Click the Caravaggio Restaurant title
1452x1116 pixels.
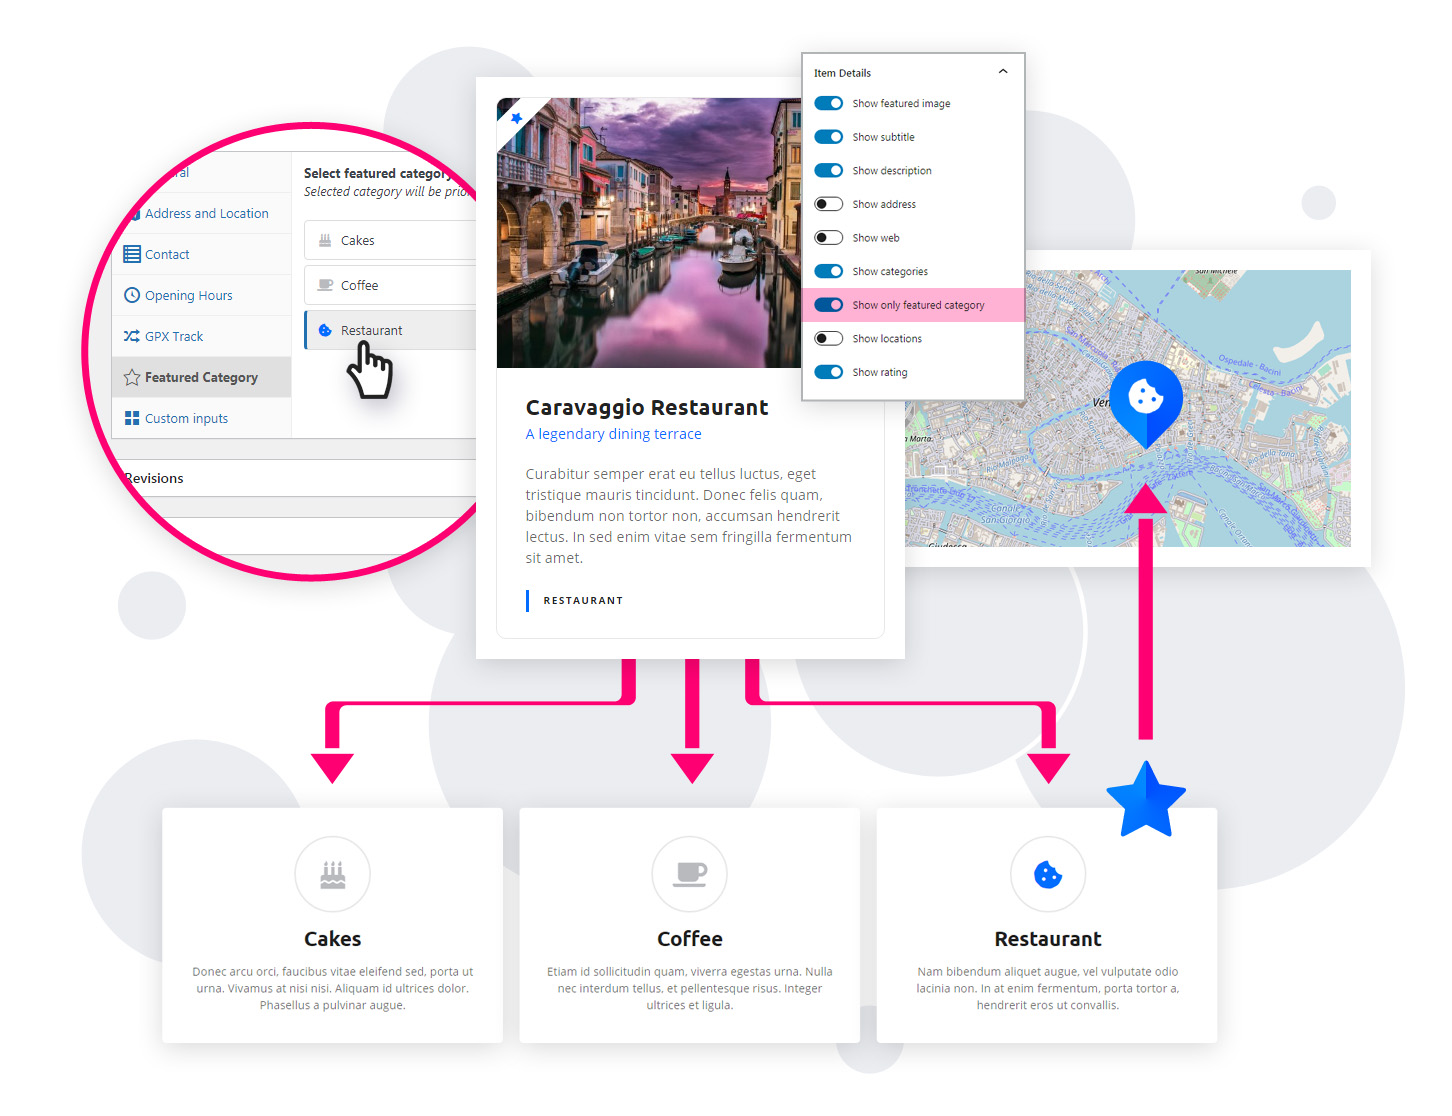tap(647, 408)
